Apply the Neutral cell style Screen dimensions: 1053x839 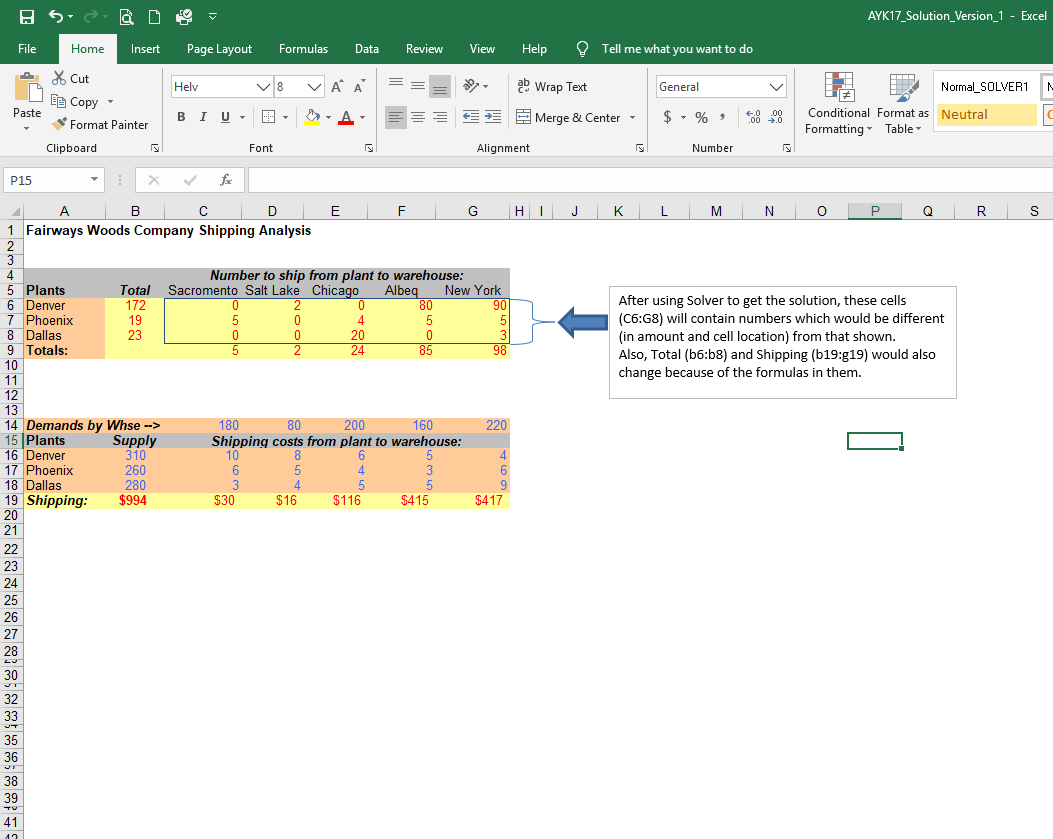(x=986, y=114)
